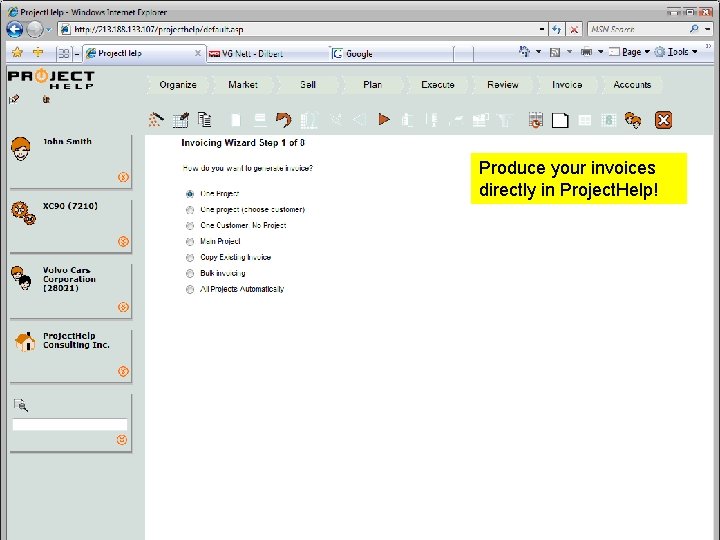Click the orange undo arrow icon

click(283, 120)
